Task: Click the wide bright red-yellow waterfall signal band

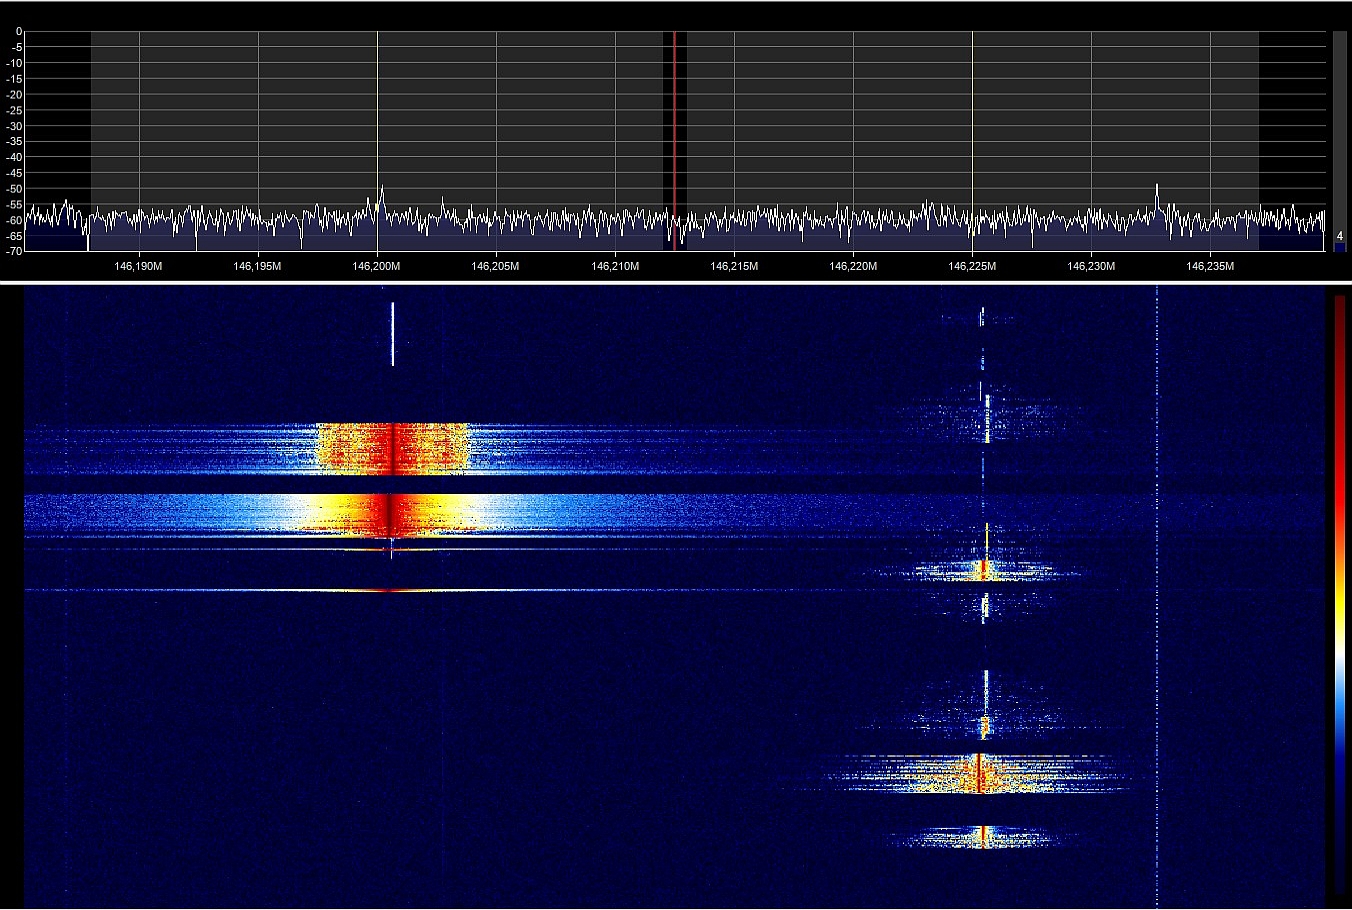Action: click(x=392, y=514)
